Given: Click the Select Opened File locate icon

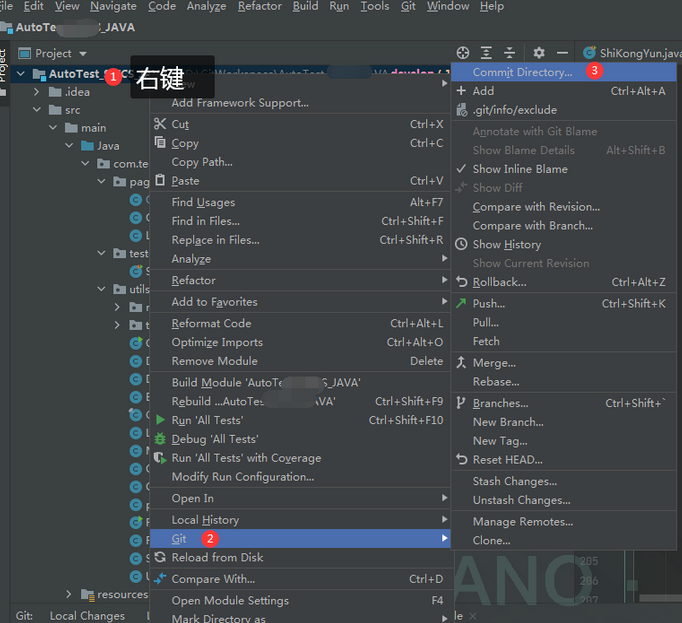Looking at the screenshot, I should coord(463,53).
